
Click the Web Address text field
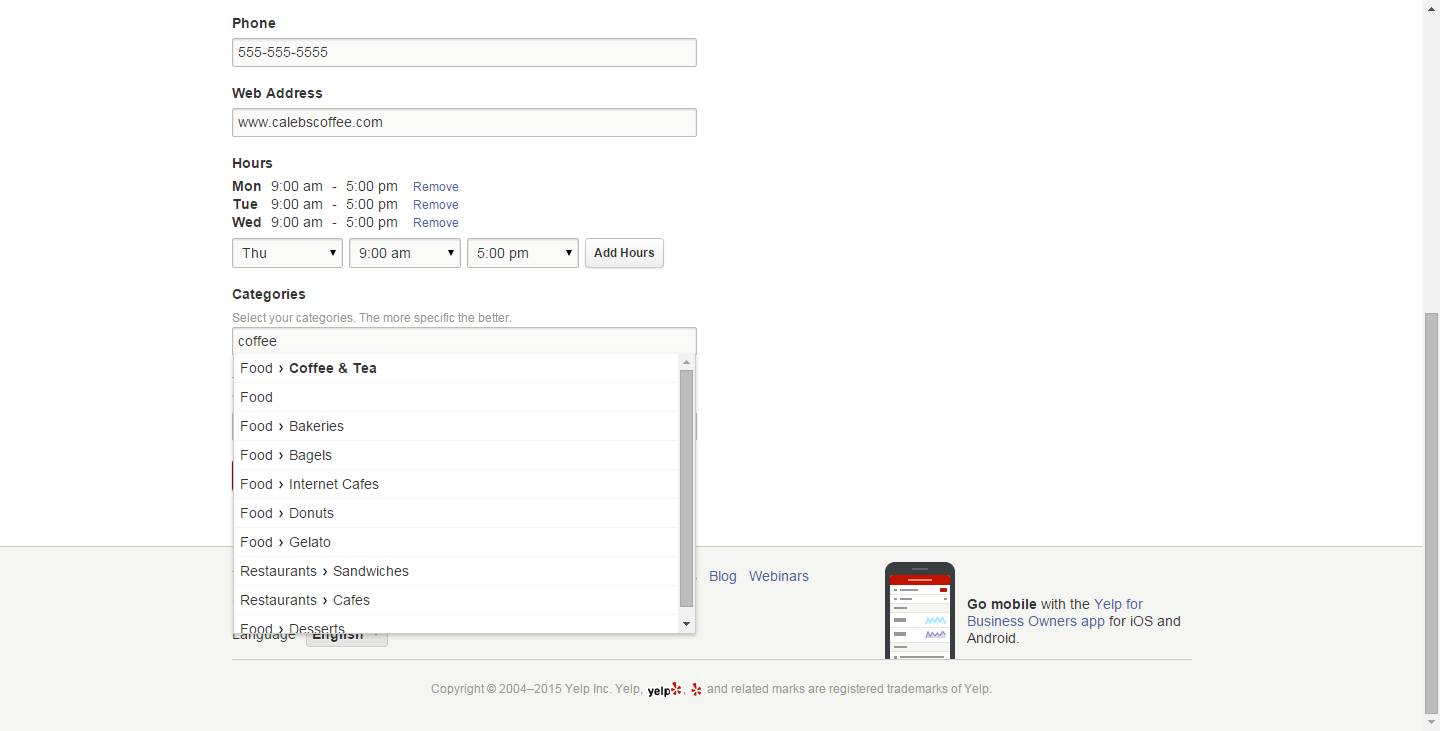464,123
